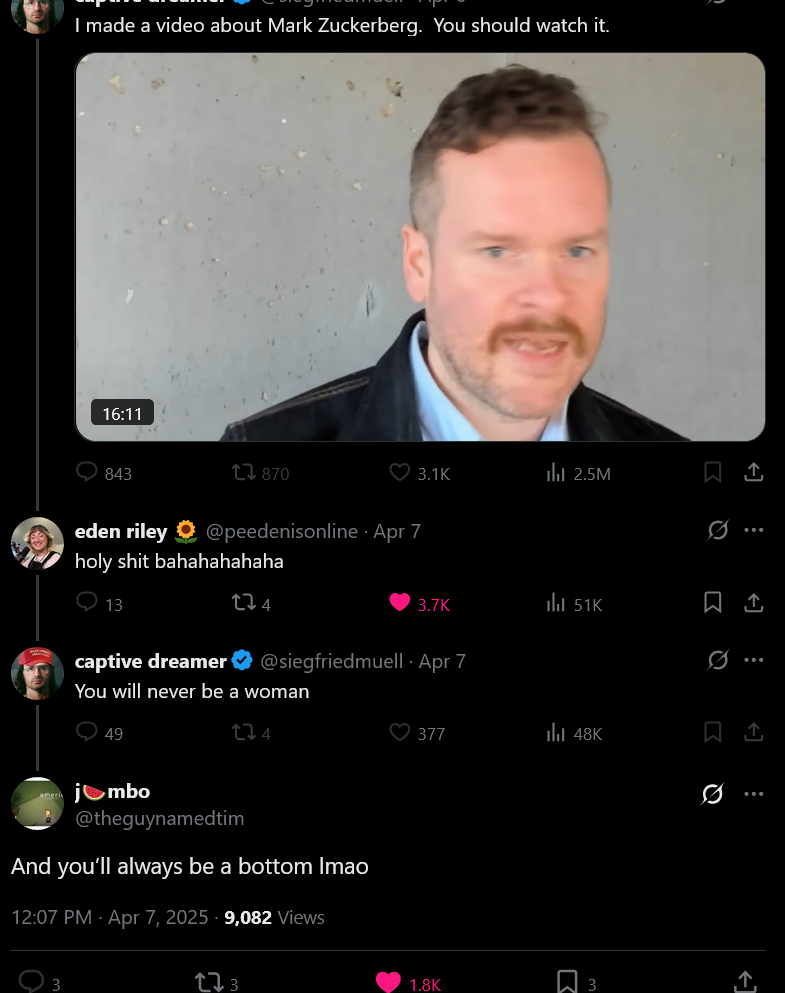This screenshot has height=993, width=785.
Task: Open more options on eden riley's reply
Action: 753,530
